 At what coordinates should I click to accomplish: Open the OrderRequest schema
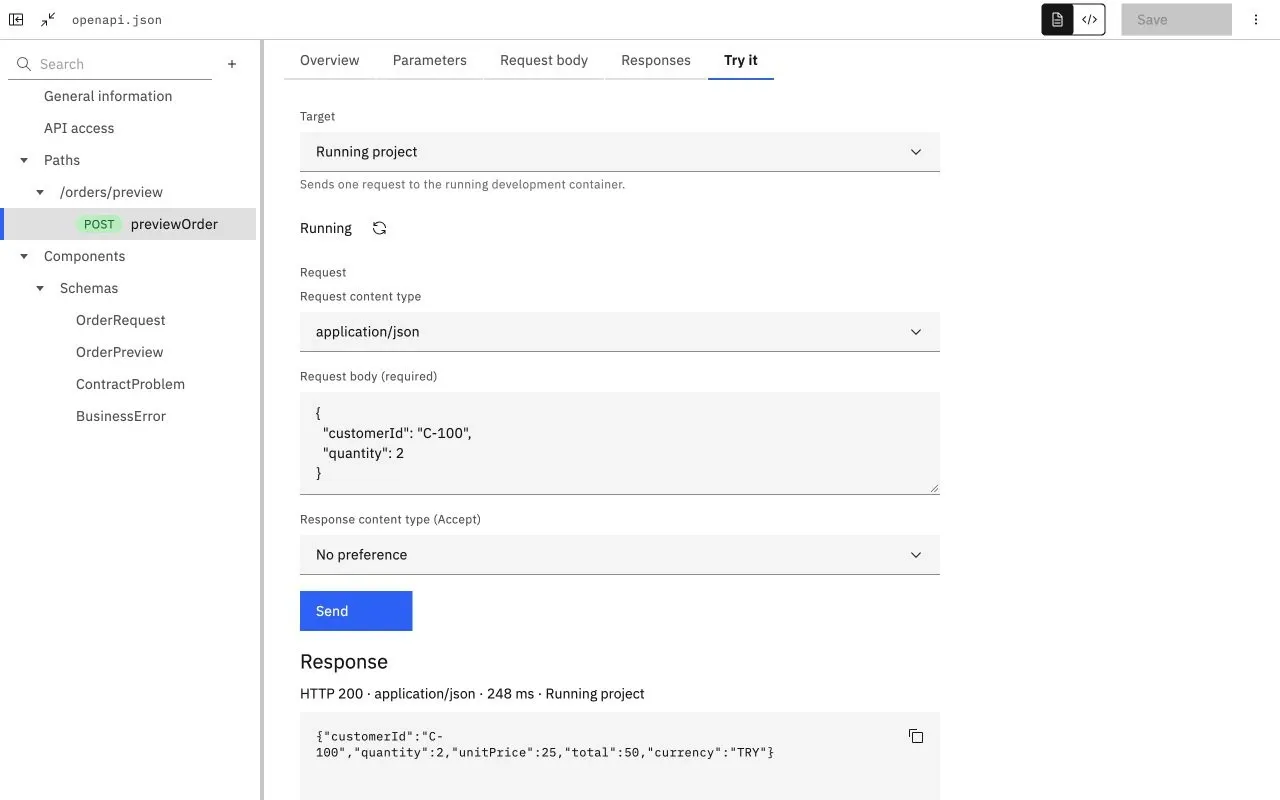click(x=121, y=320)
